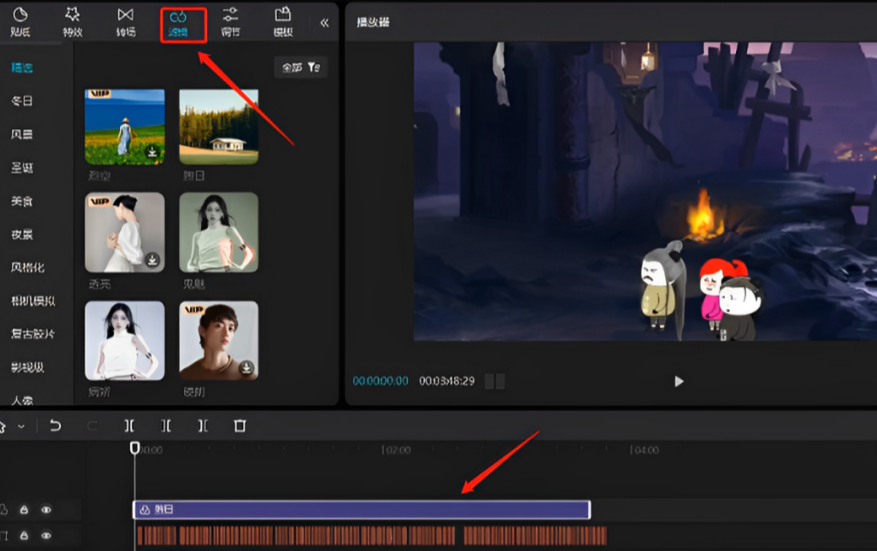Open the 贴纸 stickers panel
This screenshot has width=877, height=551.
[19, 21]
